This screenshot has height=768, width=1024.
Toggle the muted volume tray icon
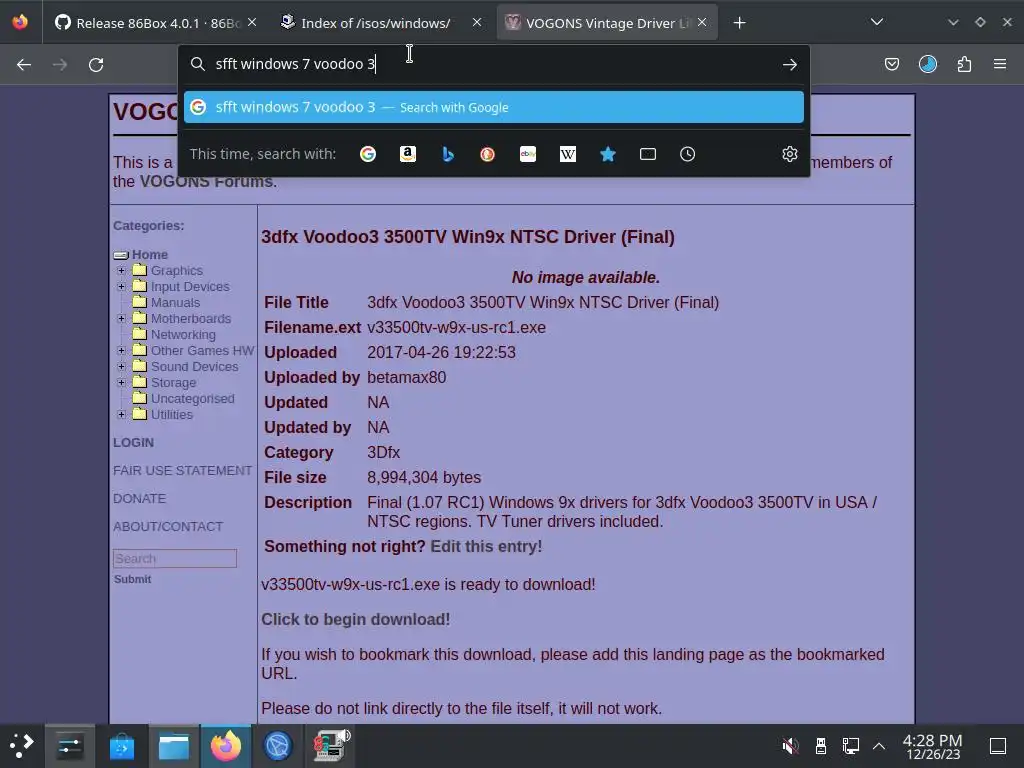tap(790, 745)
